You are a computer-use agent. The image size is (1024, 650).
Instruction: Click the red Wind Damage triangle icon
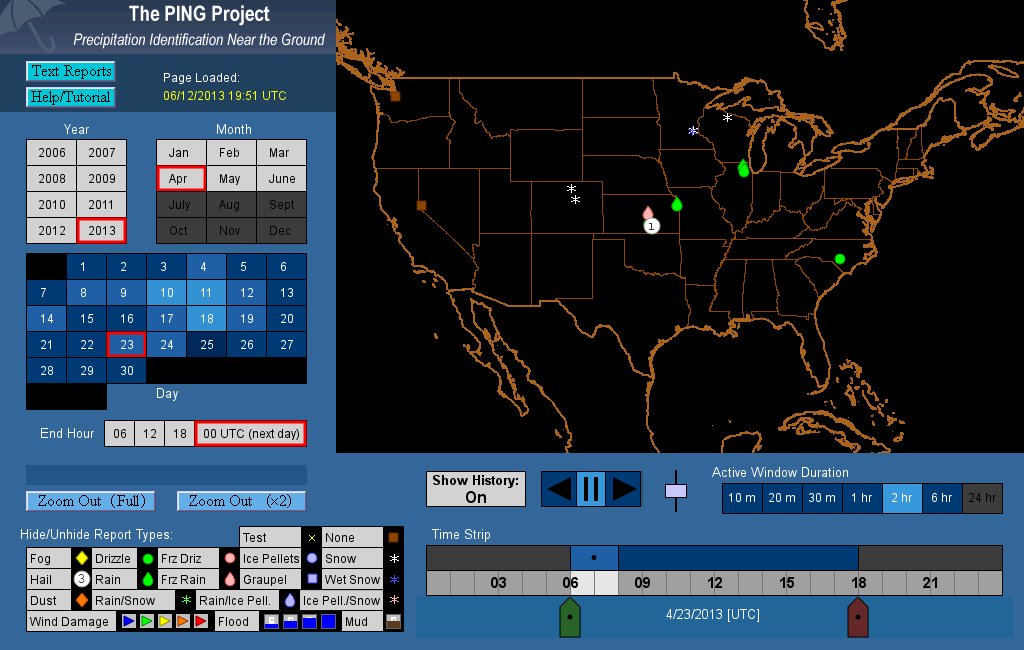[x=200, y=622]
